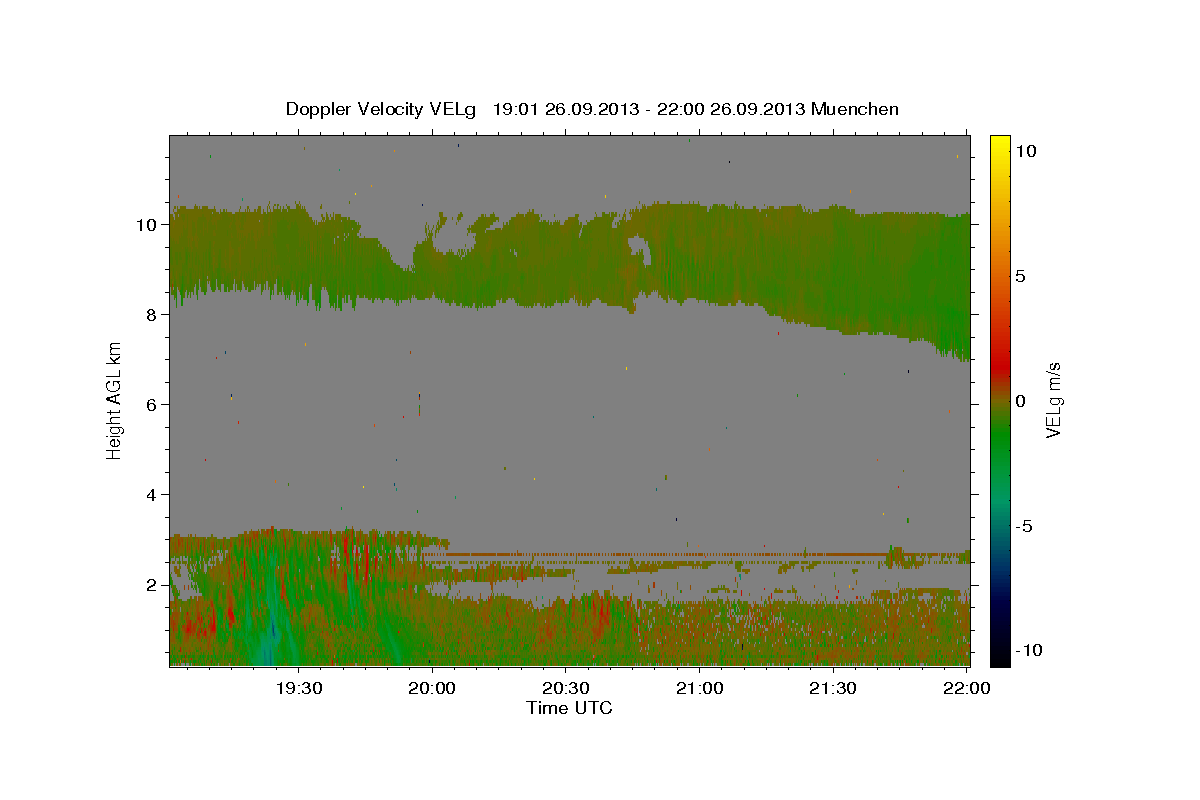Select the 19:30 time tick label
The height and width of the screenshot is (800, 1200).
point(298,688)
